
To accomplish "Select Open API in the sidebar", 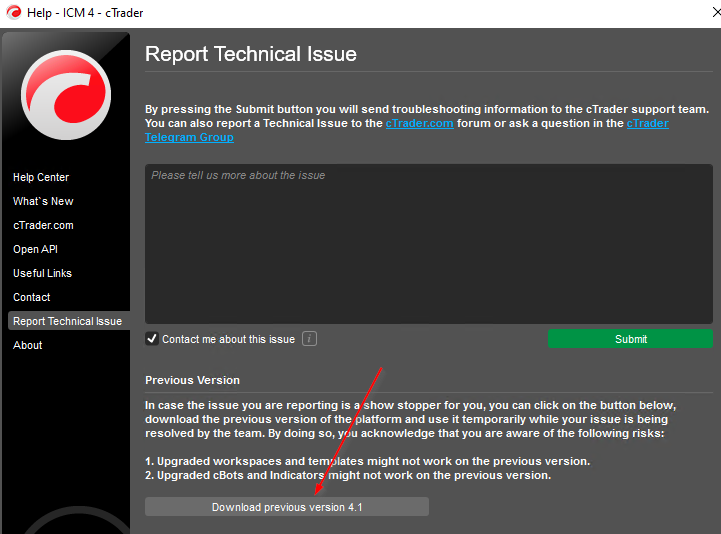I will 35,249.
